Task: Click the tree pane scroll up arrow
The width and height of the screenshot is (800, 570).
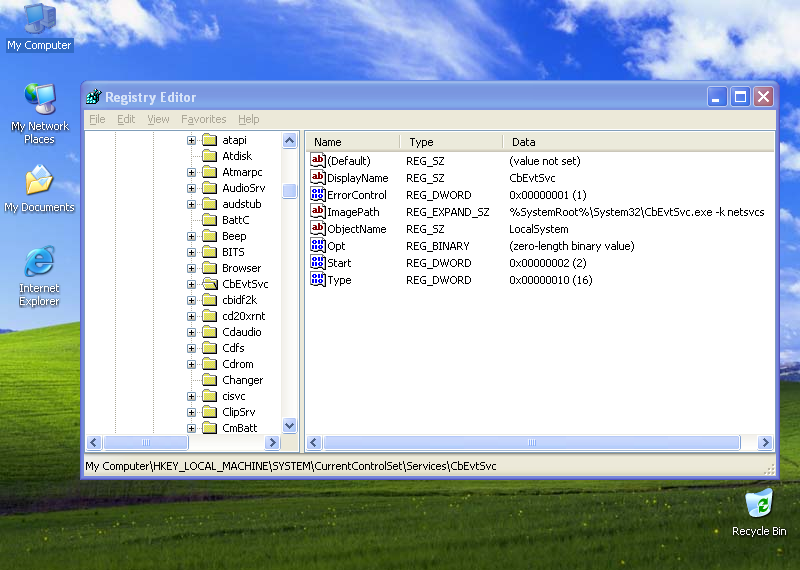Action: tap(289, 140)
